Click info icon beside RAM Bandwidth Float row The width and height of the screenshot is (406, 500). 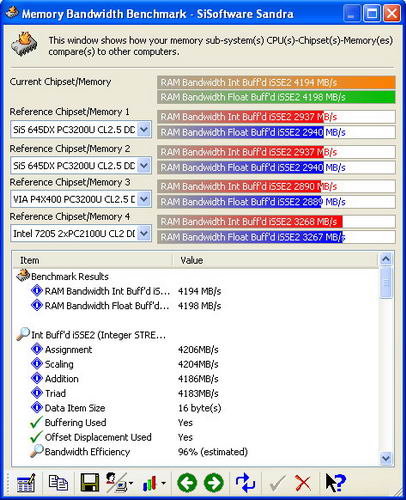coord(37,305)
